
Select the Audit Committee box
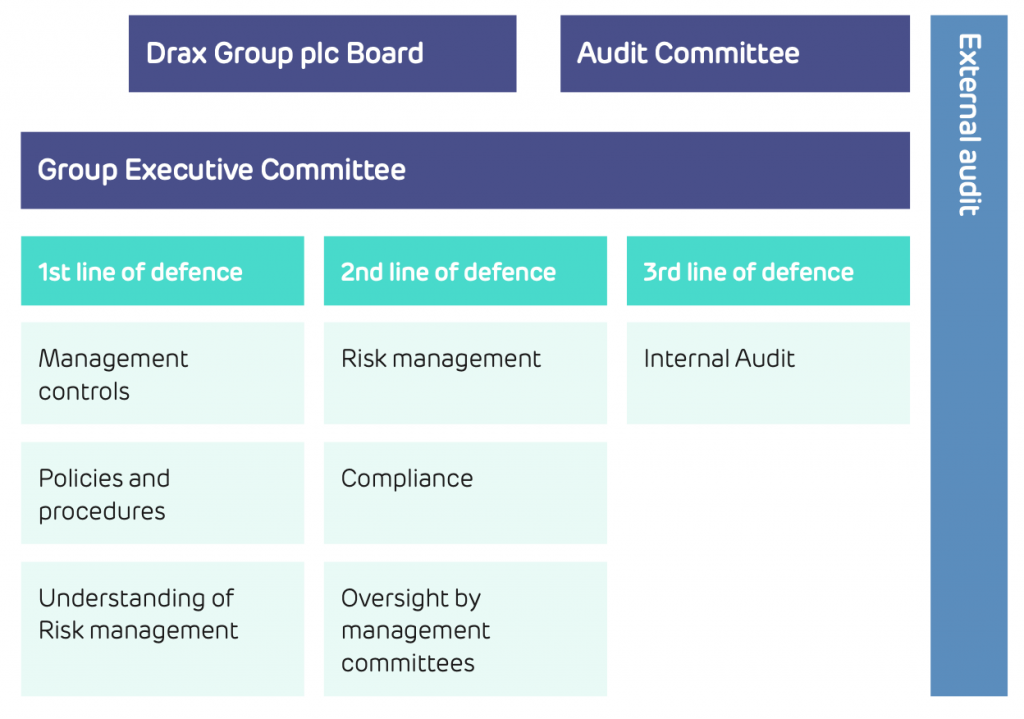[734, 53]
